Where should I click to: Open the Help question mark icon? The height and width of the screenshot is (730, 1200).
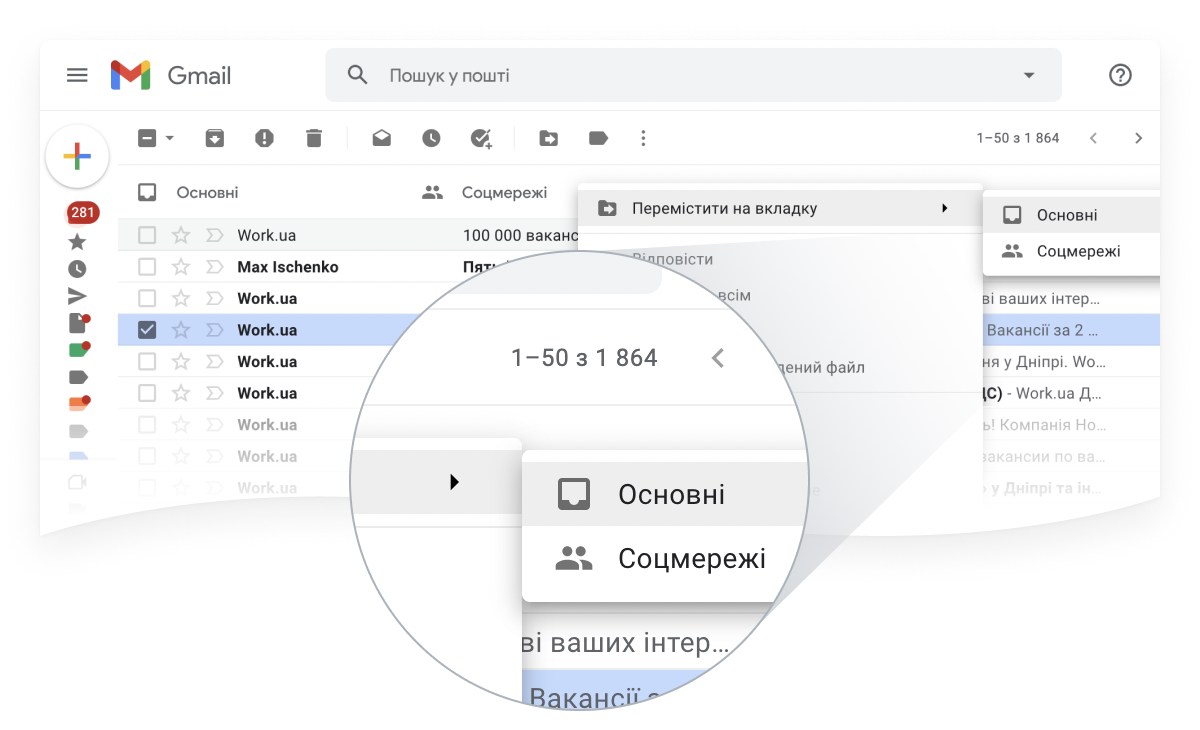pyautogui.click(x=1121, y=75)
